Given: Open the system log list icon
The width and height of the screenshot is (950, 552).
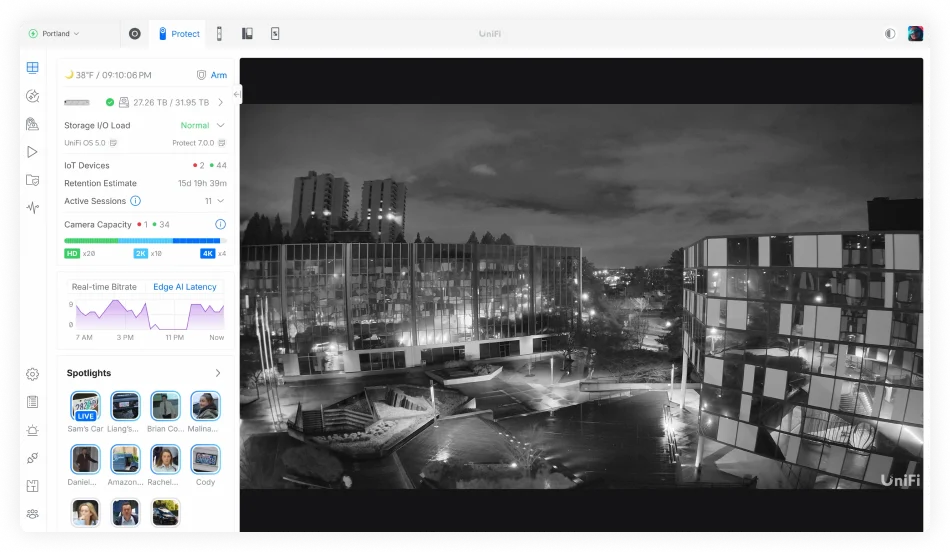Looking at the screenshot, I should [x=33, y=402].
